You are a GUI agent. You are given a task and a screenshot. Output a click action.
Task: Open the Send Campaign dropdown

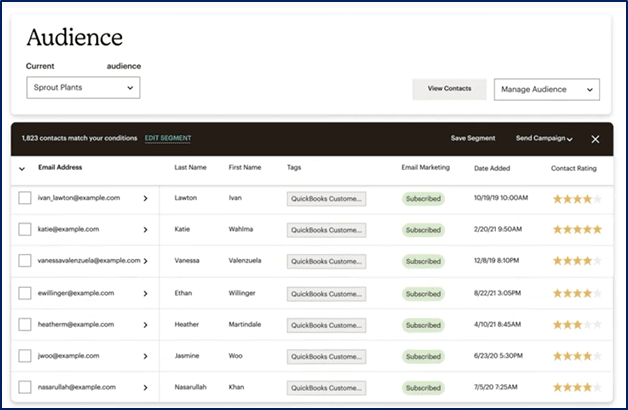[x=544, y=139]
